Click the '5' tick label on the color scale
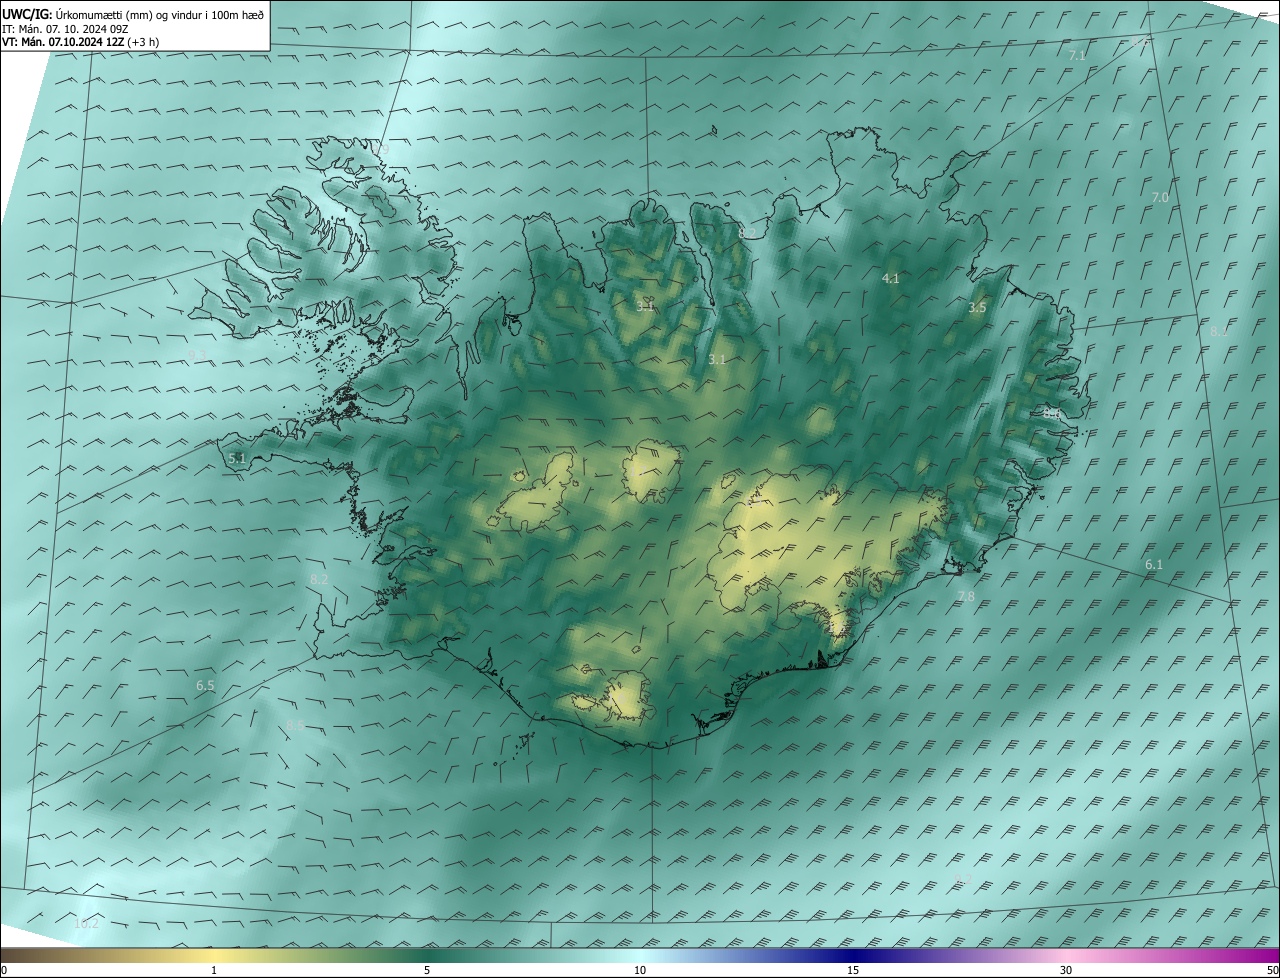The width and height of the screenshot is (1280, 978). coord(427,970)
